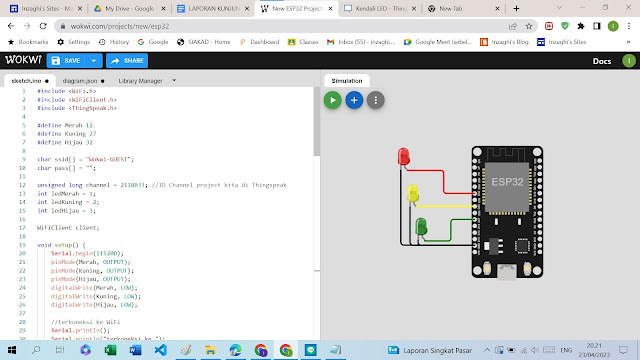The image size is (640, 360).
Task: Open the tab search chevron
Action: 560,8
